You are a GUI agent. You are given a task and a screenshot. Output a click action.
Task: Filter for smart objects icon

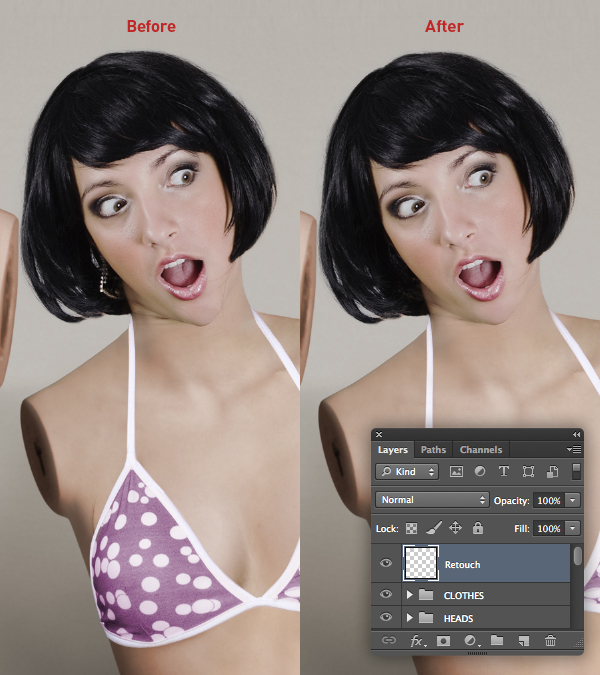[552, 472]
